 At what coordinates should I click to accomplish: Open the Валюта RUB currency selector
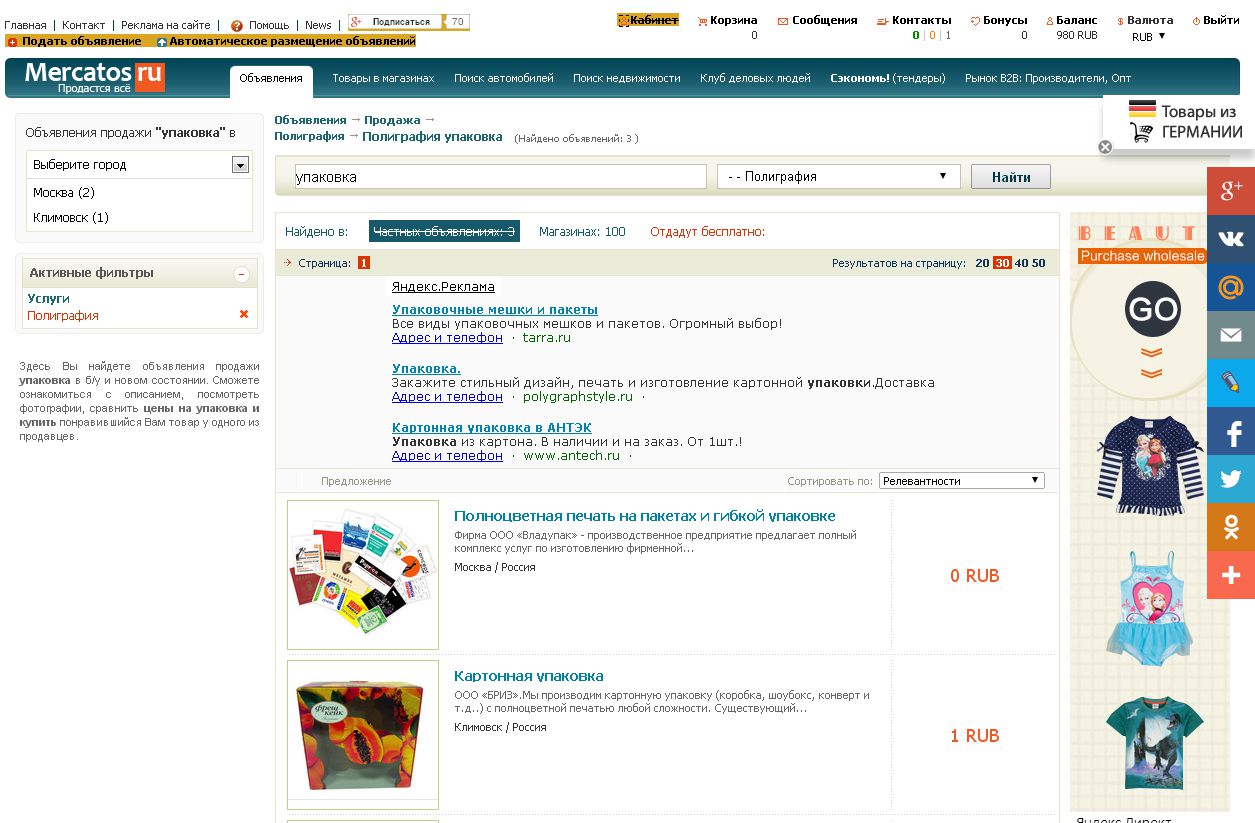click(1148, 36)
